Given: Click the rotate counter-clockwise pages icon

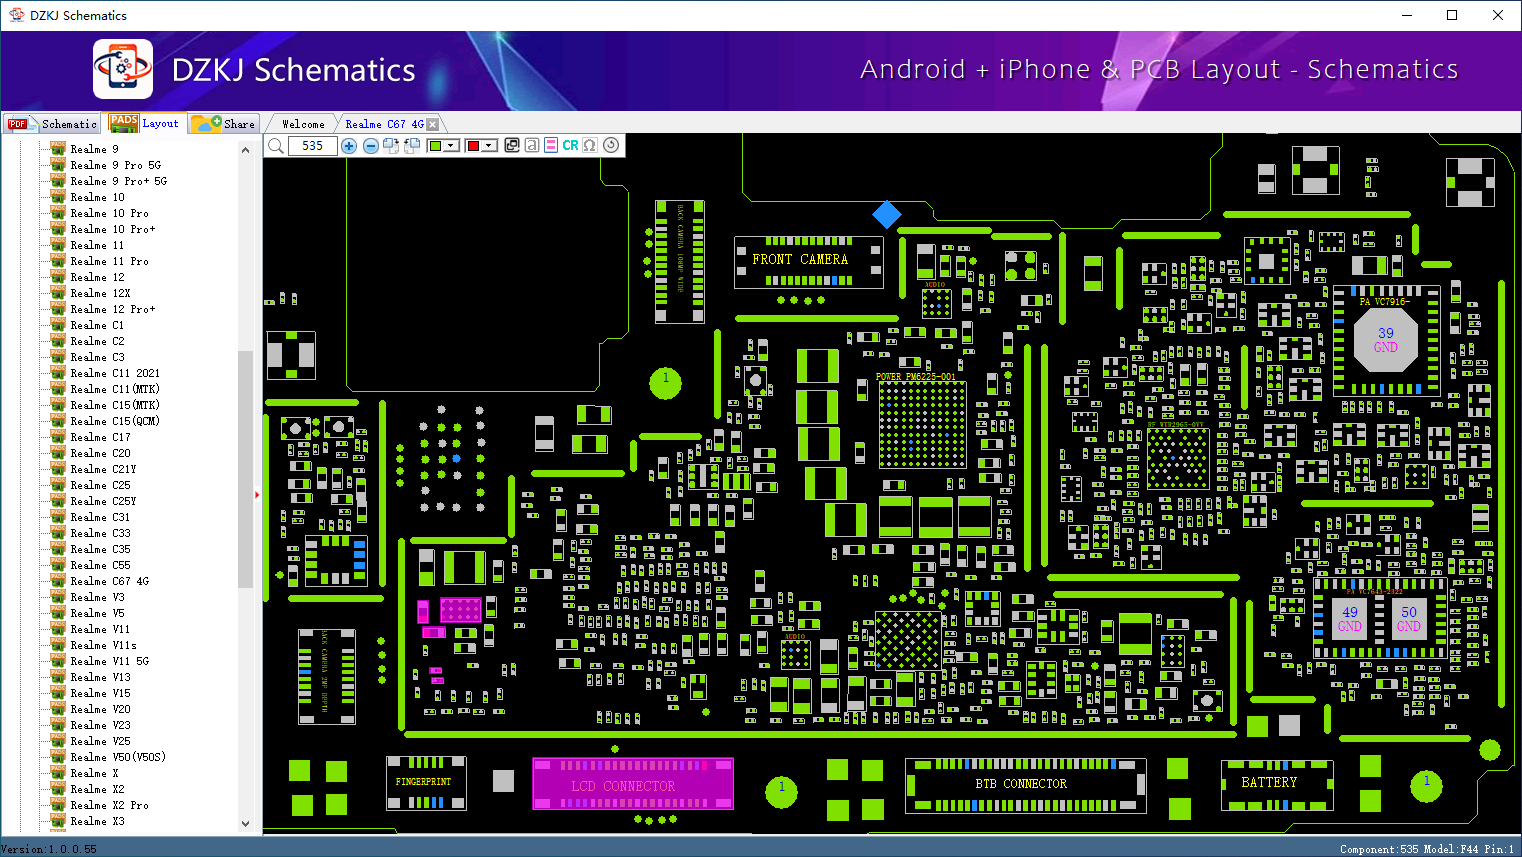Looking at the screenshot, I should [411, 146].
